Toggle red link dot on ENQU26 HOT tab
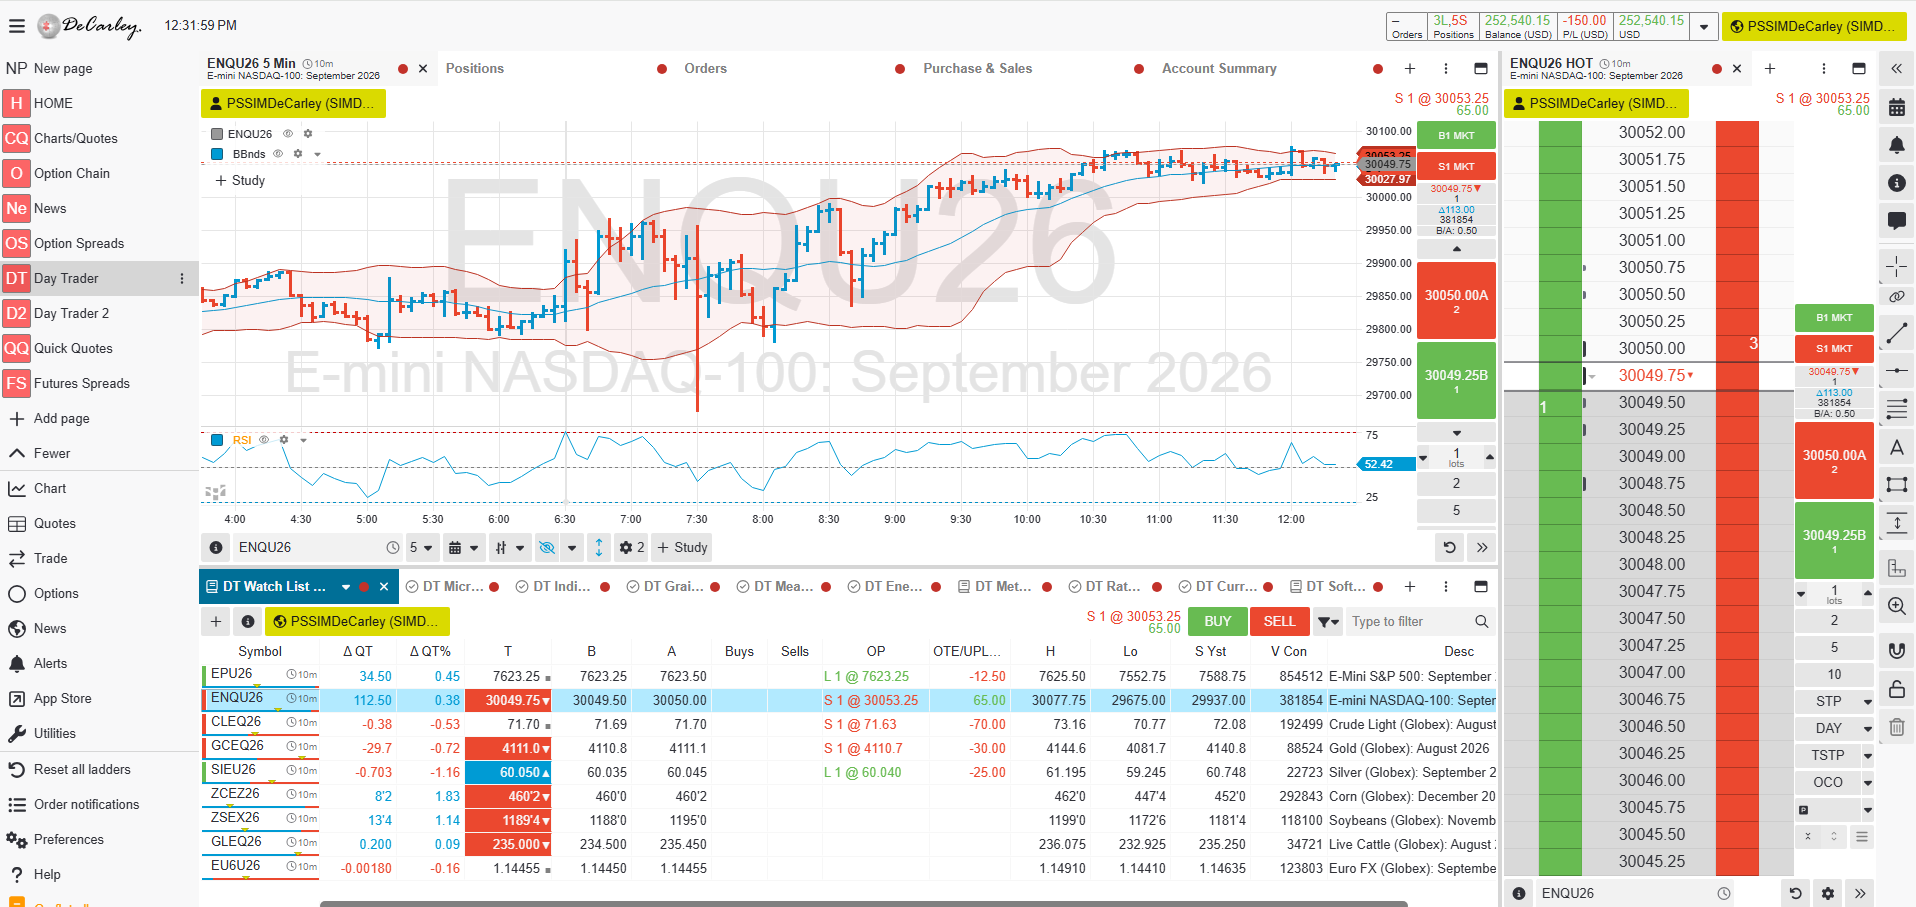Viewport: 1916px width, 907px height. (1717, 69)
